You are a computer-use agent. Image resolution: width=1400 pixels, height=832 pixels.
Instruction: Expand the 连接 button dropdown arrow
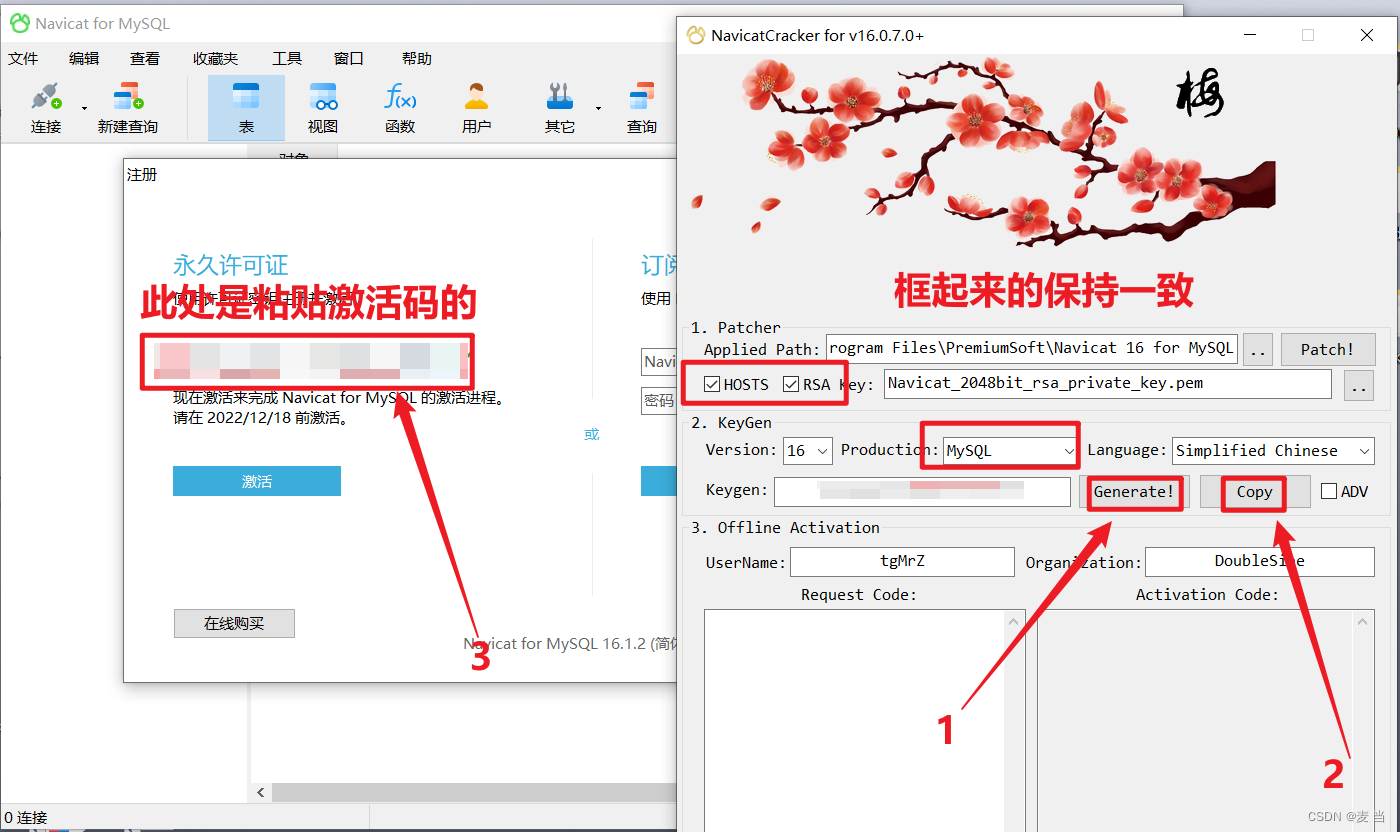tap(84, 108)
